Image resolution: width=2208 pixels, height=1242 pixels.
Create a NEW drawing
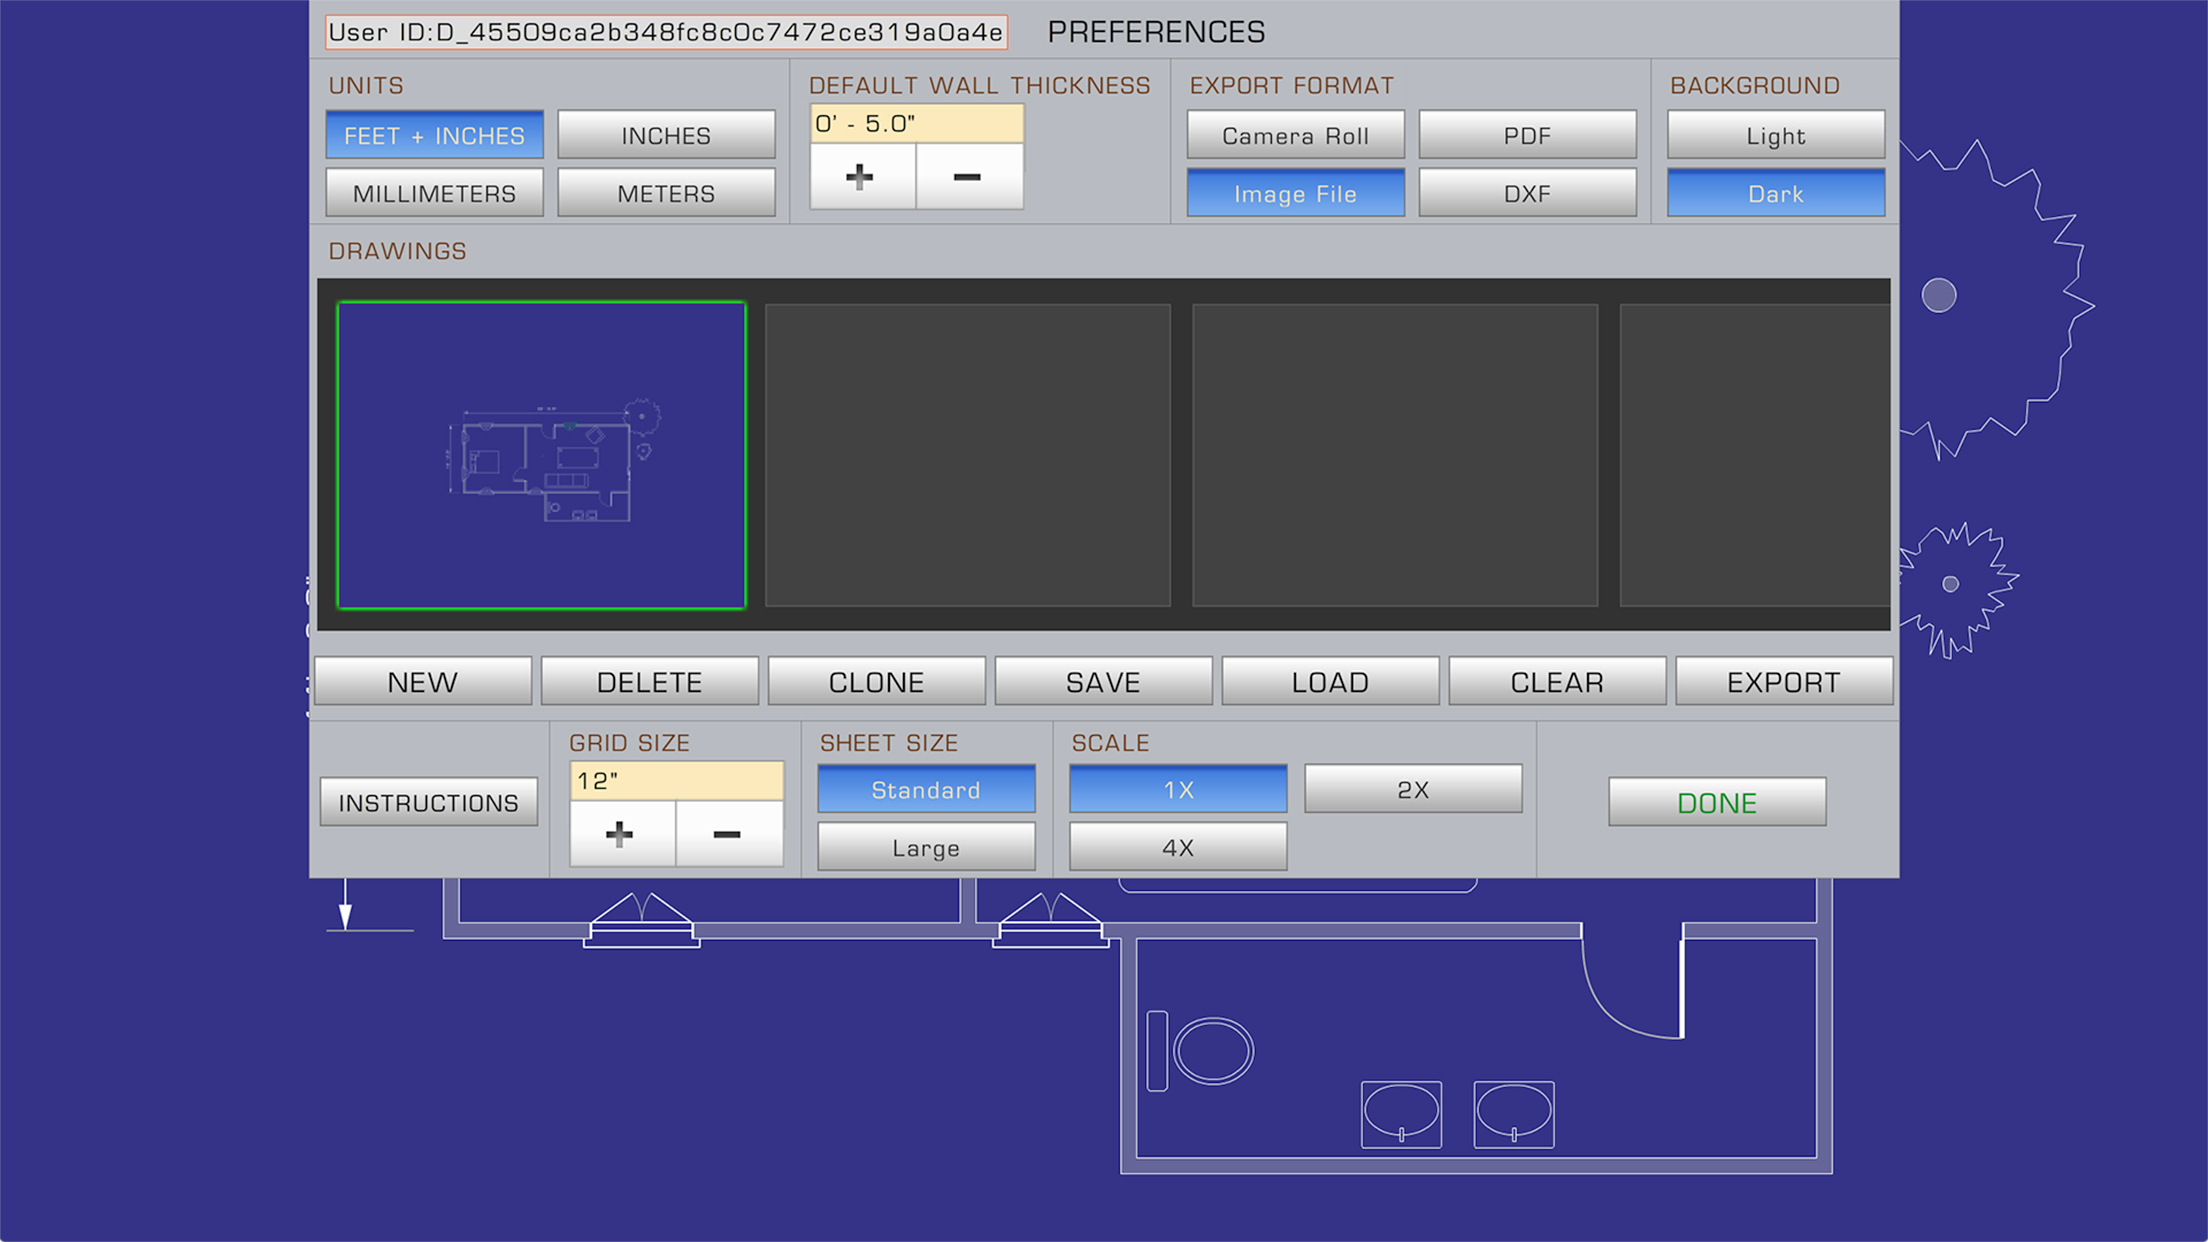coord(423,681)
